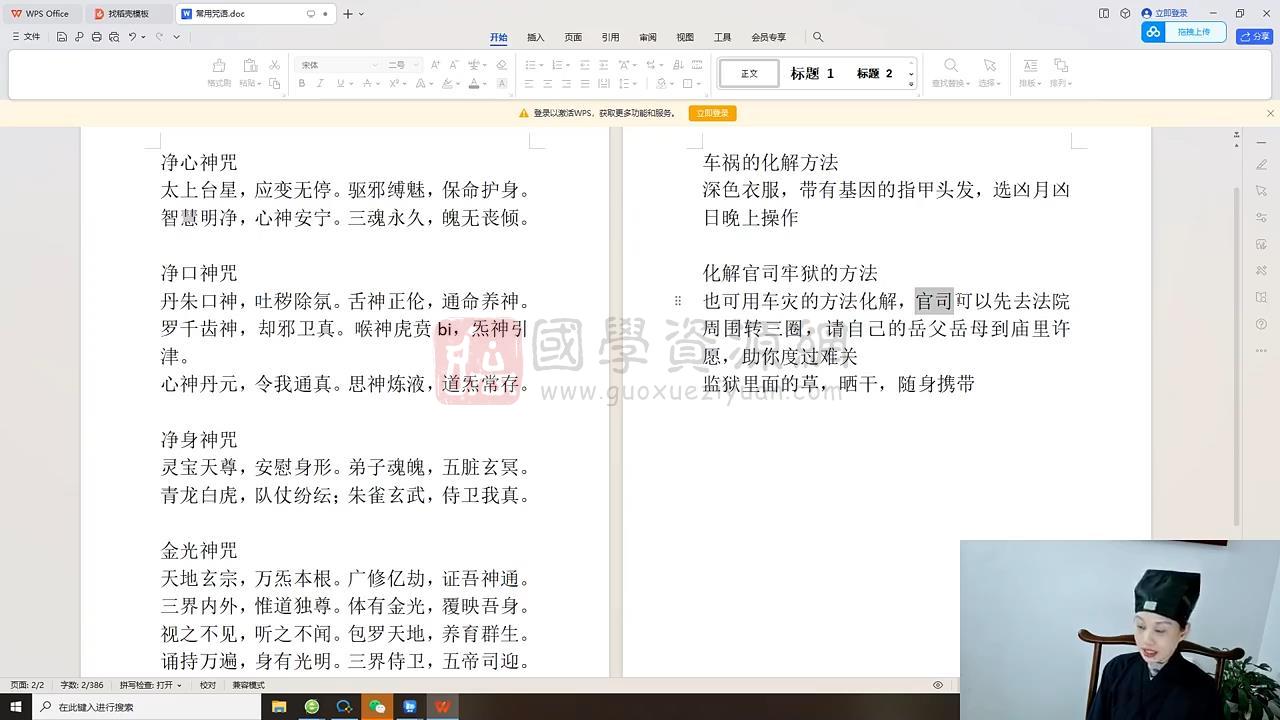Click the Format Painter (格式刷) icon
The width and height of the screenshot is (1280, 720).
218,65
